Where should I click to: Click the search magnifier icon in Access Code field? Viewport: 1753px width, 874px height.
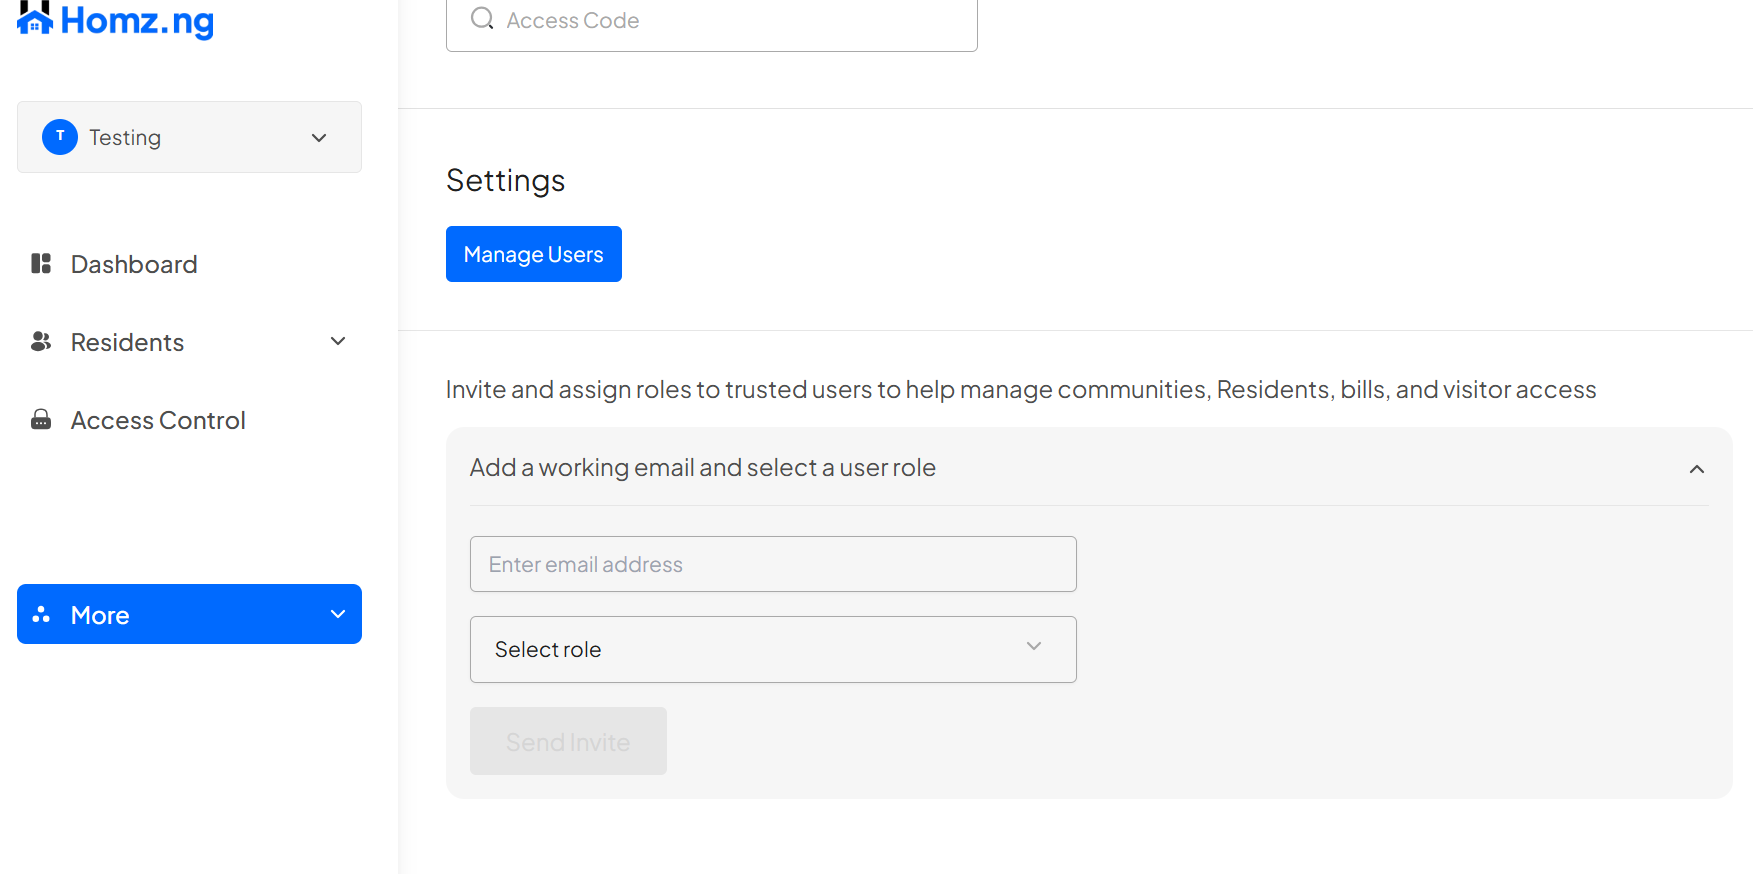tap(482, 18)
